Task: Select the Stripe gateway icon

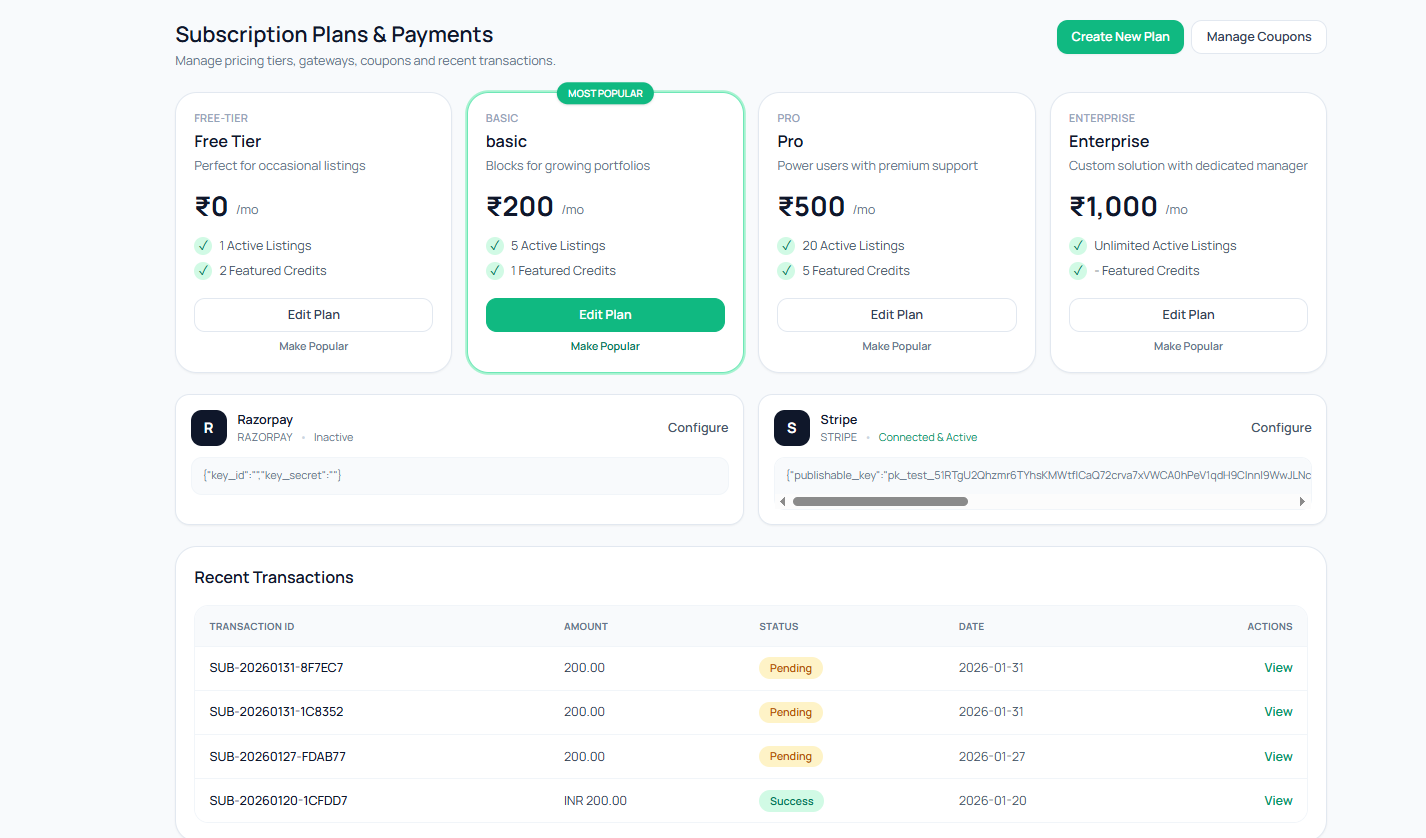Action: tap(791, 428)
